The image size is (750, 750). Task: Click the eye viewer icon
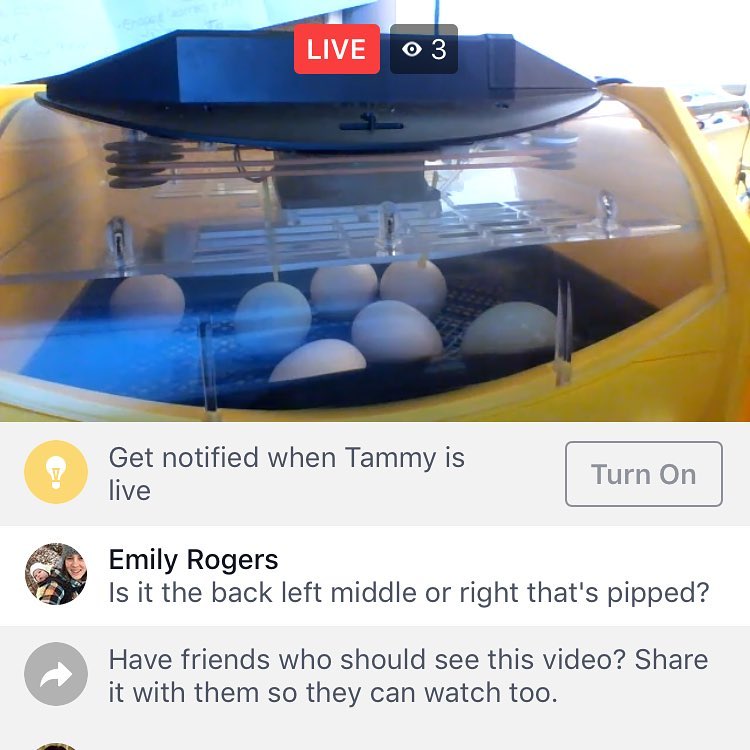[x=412, y=49]
